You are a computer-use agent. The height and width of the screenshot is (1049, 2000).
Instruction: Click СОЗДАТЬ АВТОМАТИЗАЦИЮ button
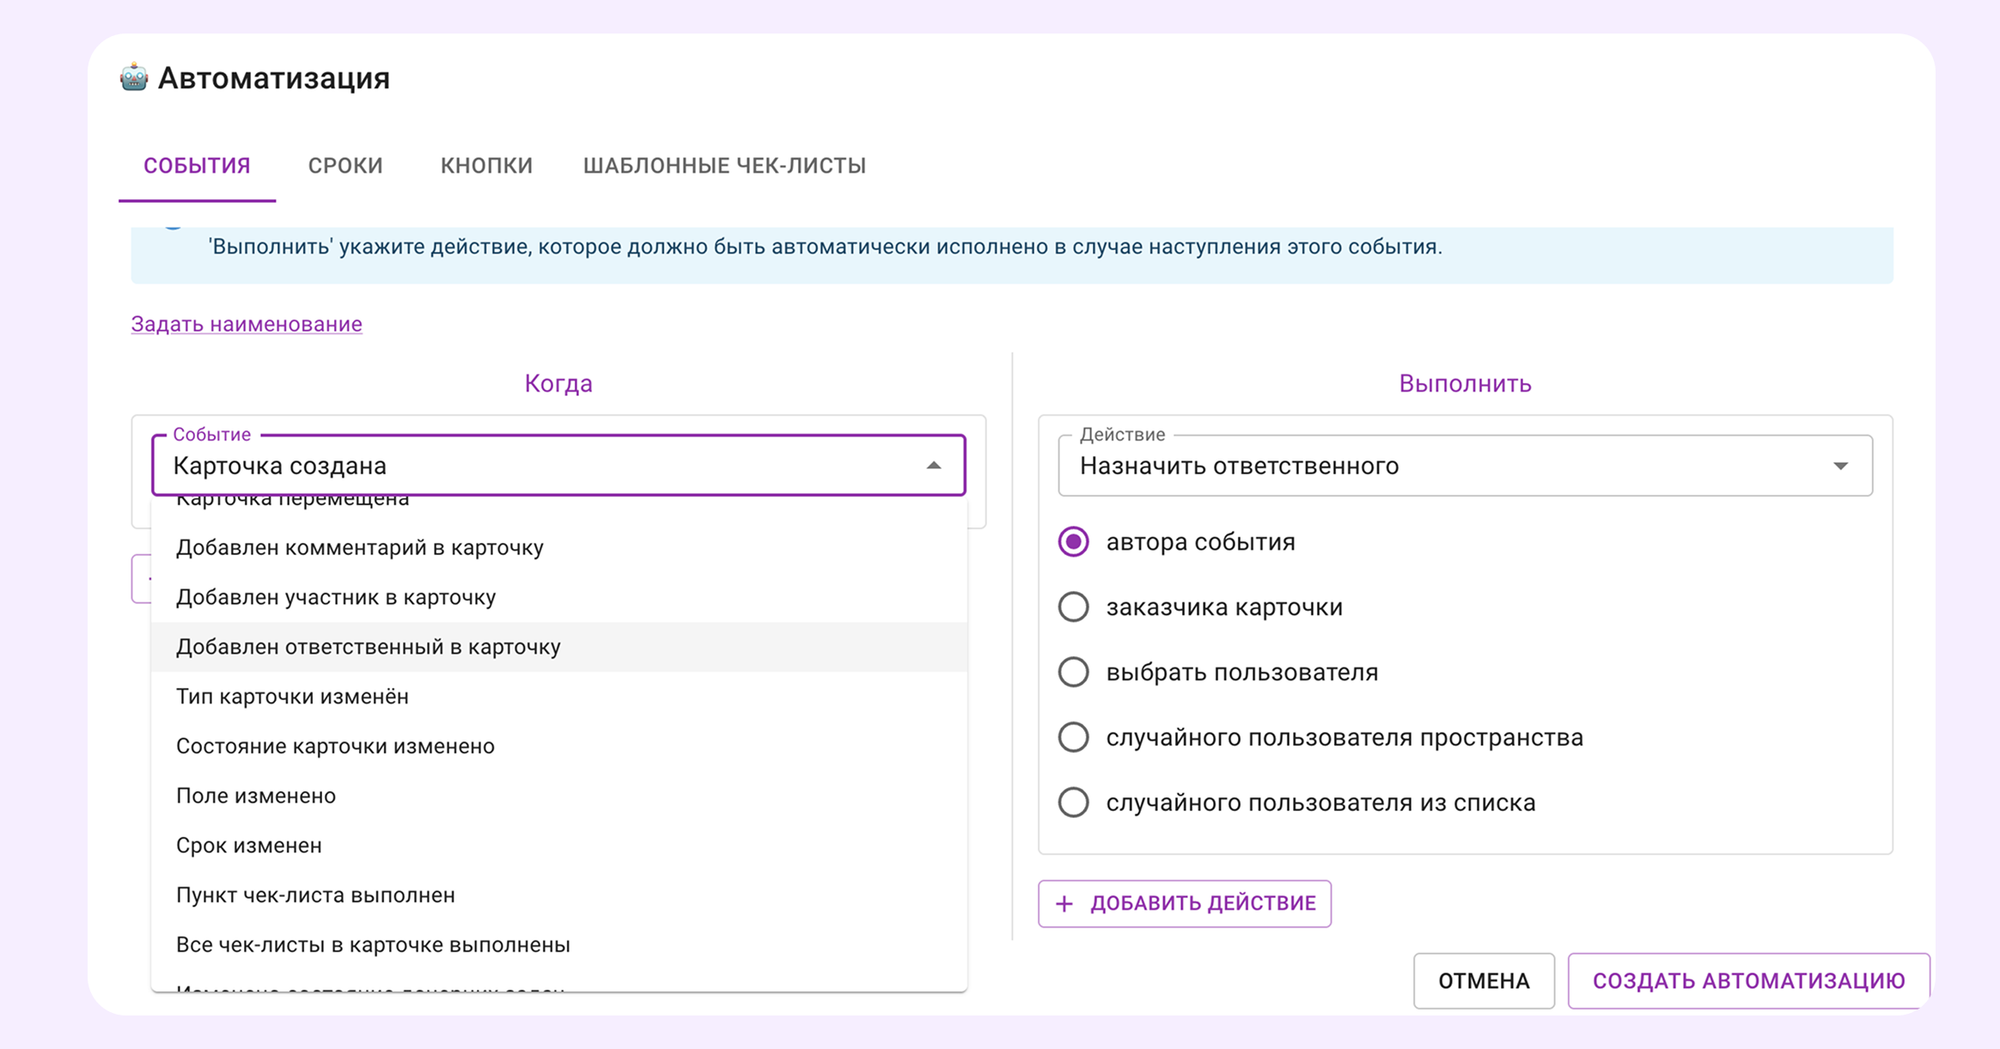pyautogui.click(x=1747, y=981)
